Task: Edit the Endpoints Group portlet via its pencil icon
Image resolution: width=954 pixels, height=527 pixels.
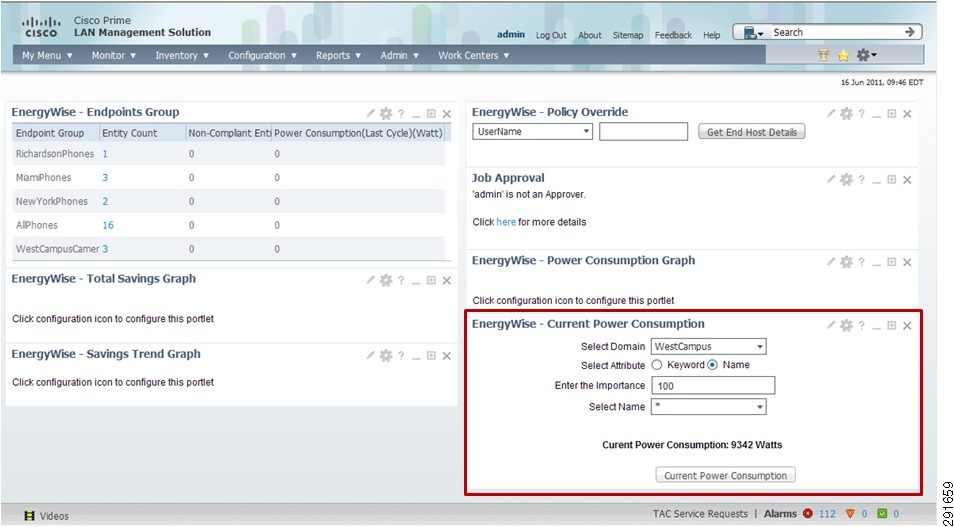Action: click(x=371, y=113)
